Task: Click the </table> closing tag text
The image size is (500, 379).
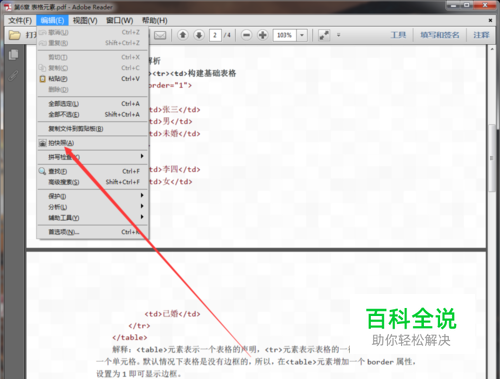Action: (x=130, y=337)
